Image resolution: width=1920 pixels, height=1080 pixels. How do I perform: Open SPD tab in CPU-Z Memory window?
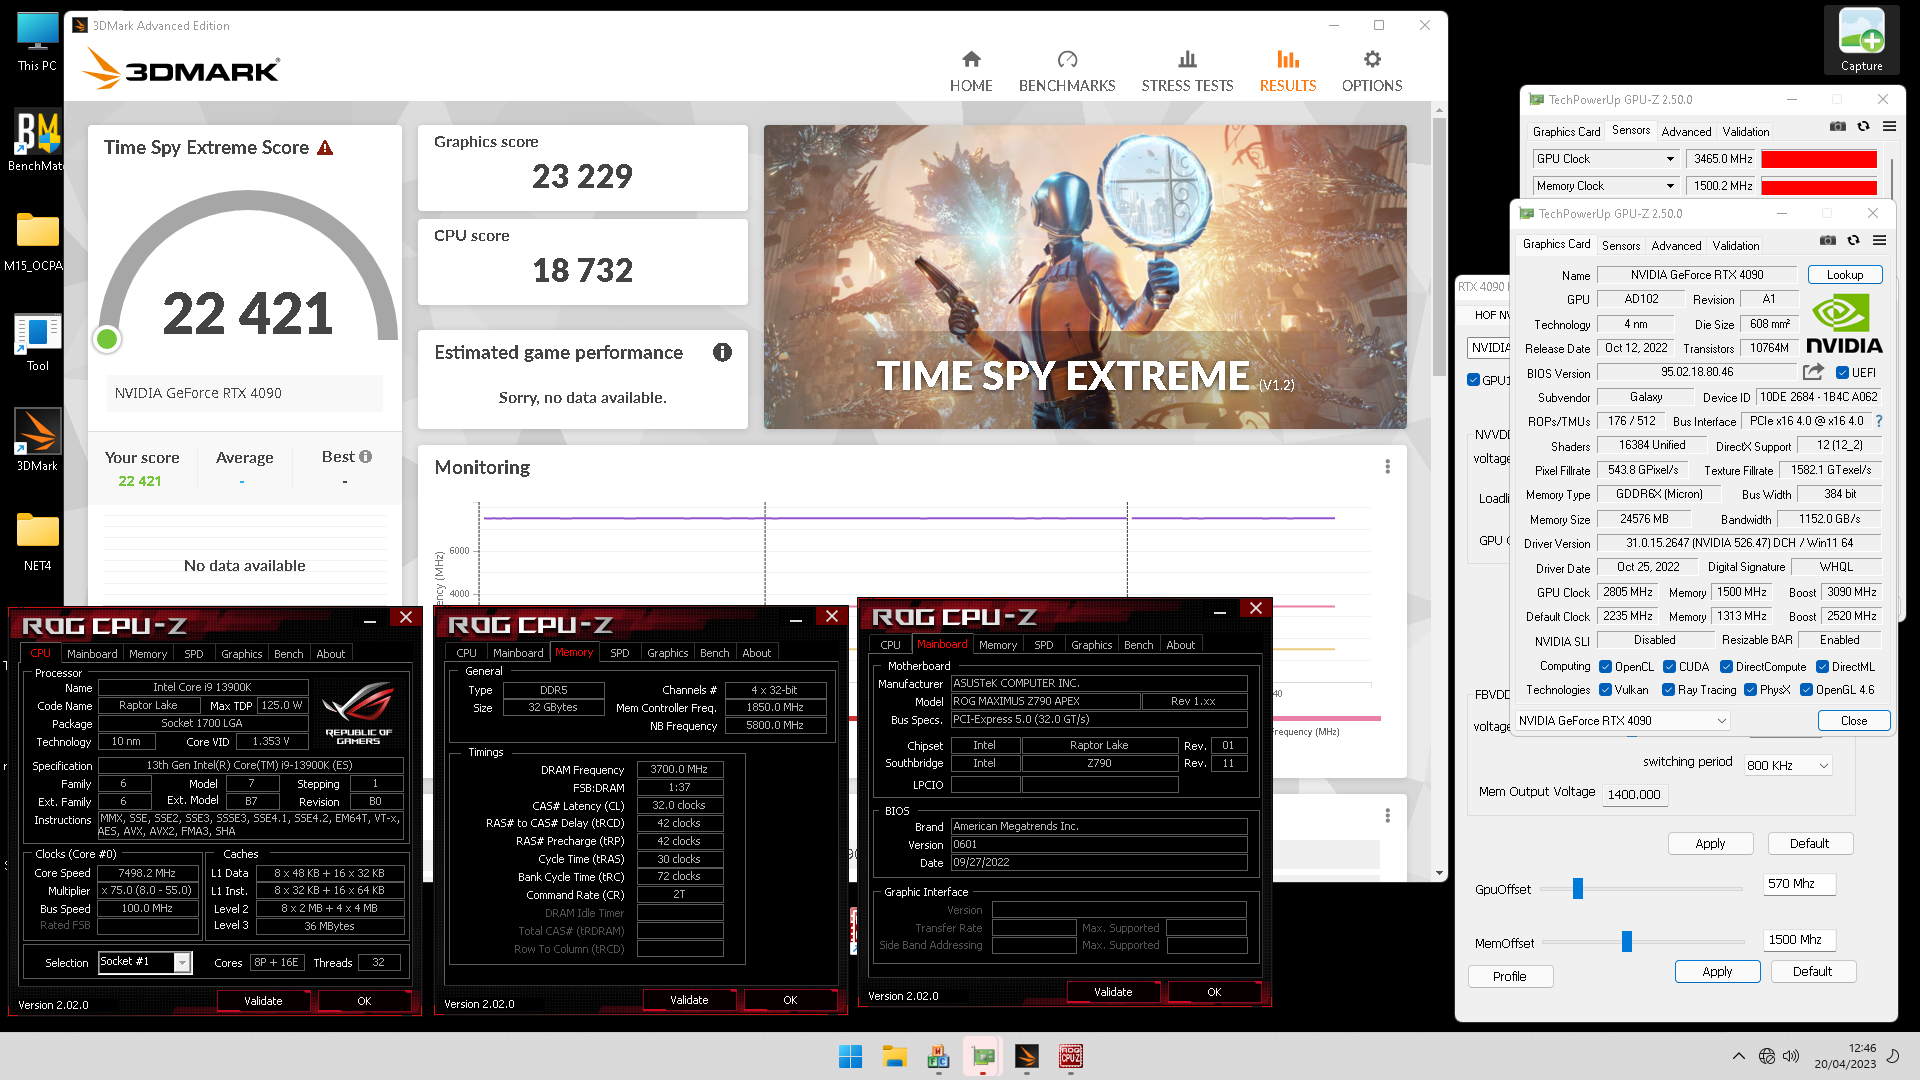(619, 653)
